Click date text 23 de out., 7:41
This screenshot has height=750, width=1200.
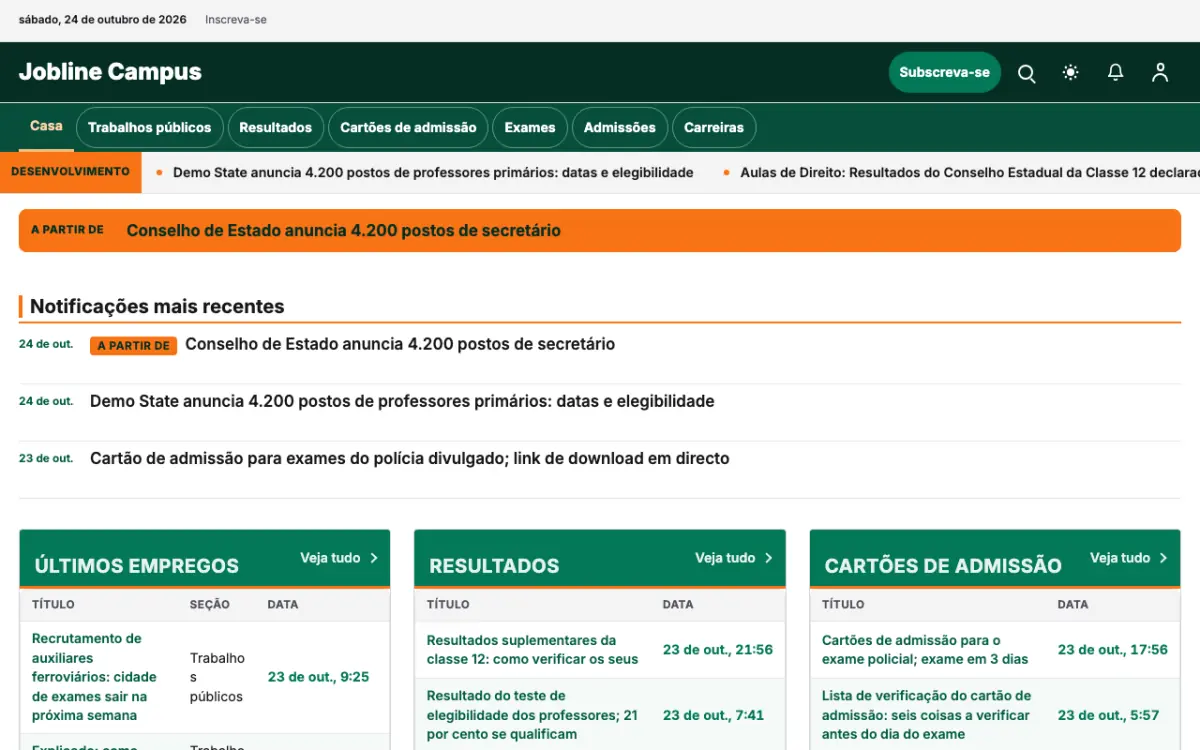[x=713, y=715]
